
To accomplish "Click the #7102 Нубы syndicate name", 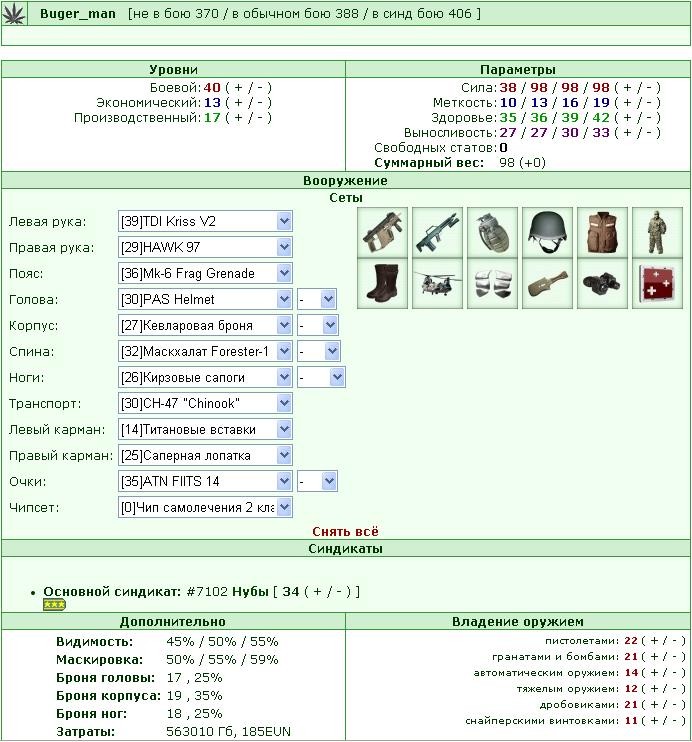I will click(x=228, y=592).
